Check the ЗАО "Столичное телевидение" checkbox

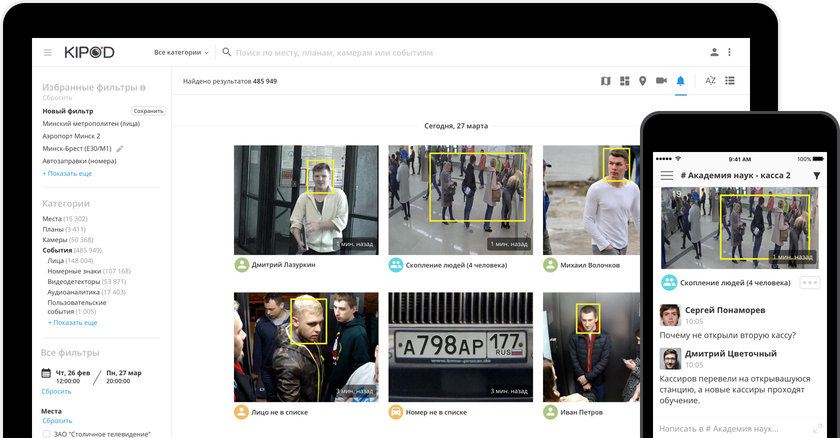(46, 434)
